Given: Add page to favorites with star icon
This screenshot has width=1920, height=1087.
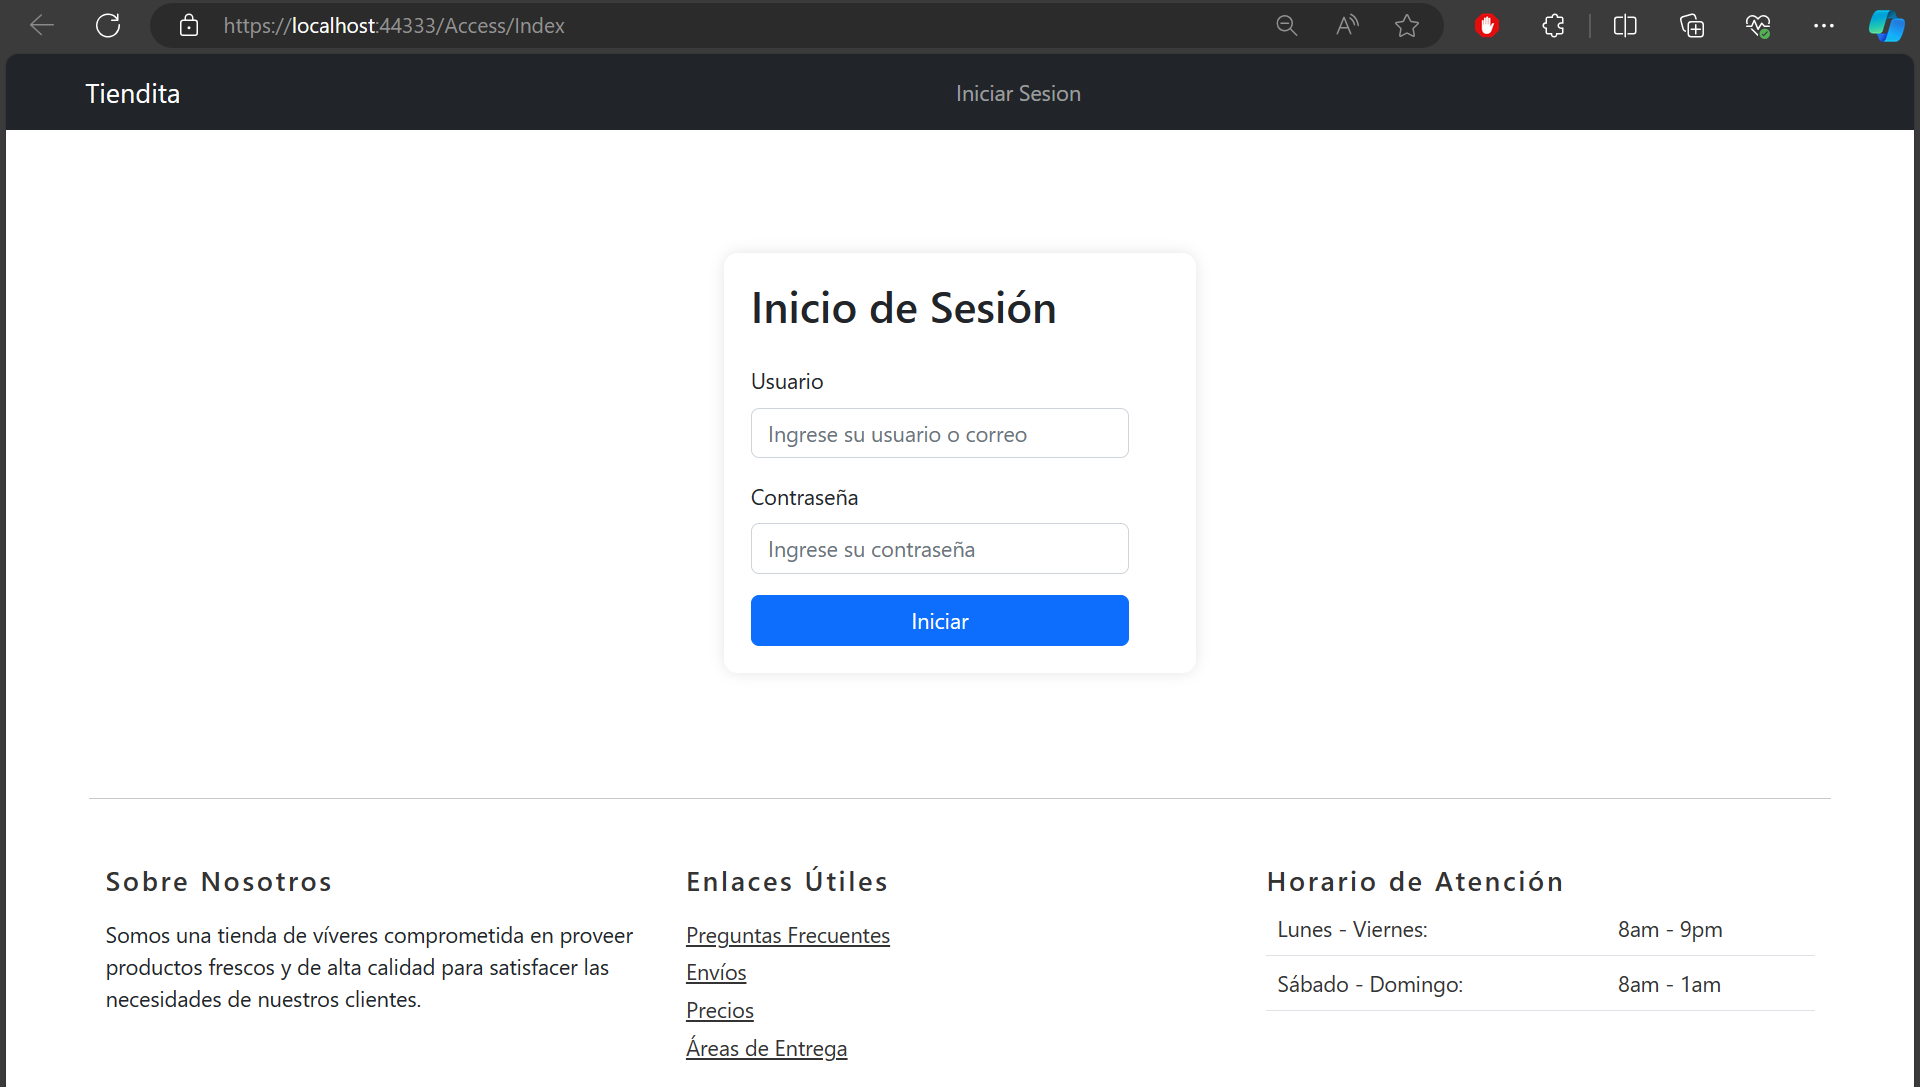Looking at the screenshot, I should pyautogui.click(x=1407, y=26).
